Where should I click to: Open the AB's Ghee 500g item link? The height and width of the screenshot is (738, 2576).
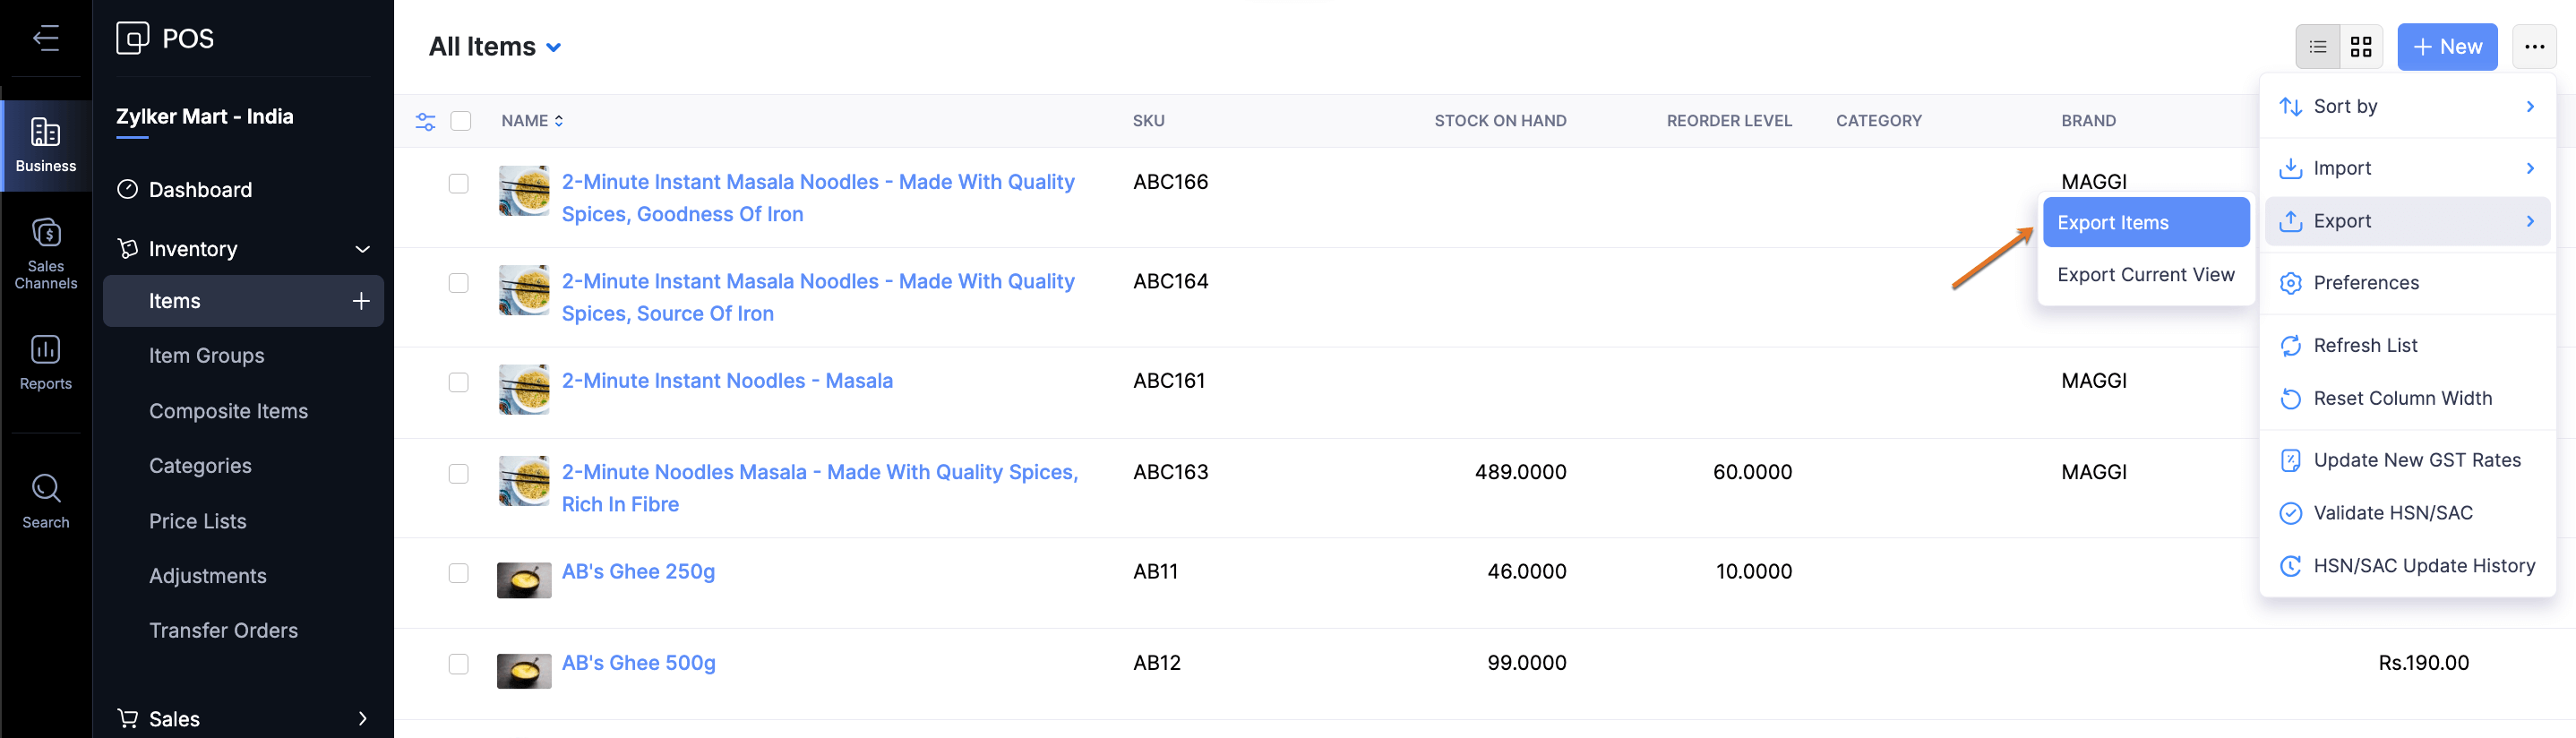[x=638, y=663]
